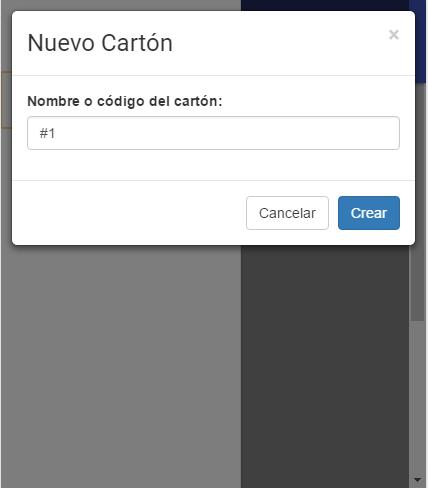Click the orange-bordered box peeking behind the dialog

click(6, 100)
